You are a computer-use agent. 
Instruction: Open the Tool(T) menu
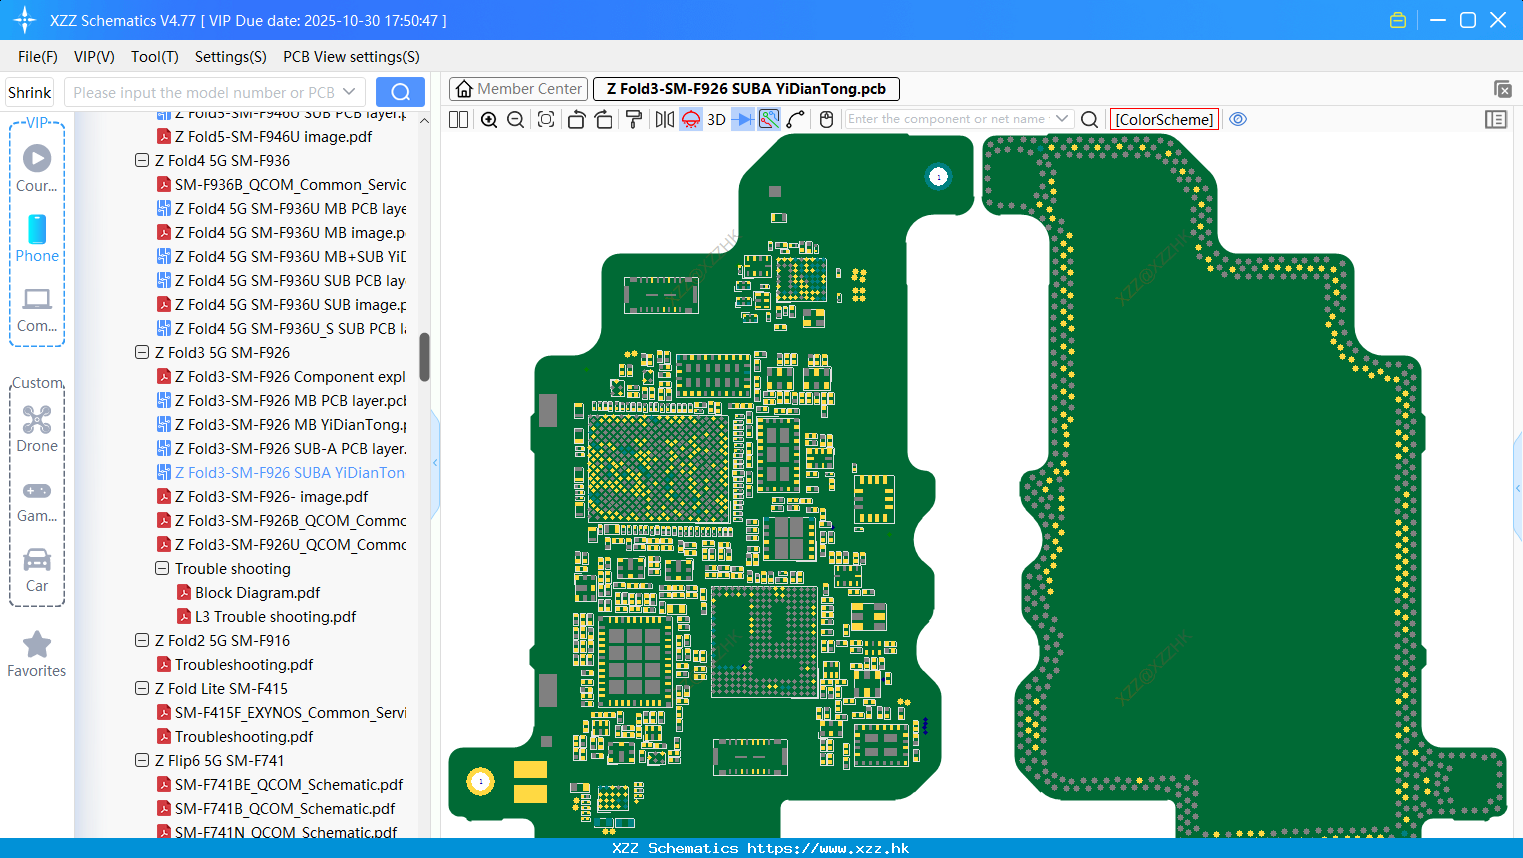[x=155, y=57]
